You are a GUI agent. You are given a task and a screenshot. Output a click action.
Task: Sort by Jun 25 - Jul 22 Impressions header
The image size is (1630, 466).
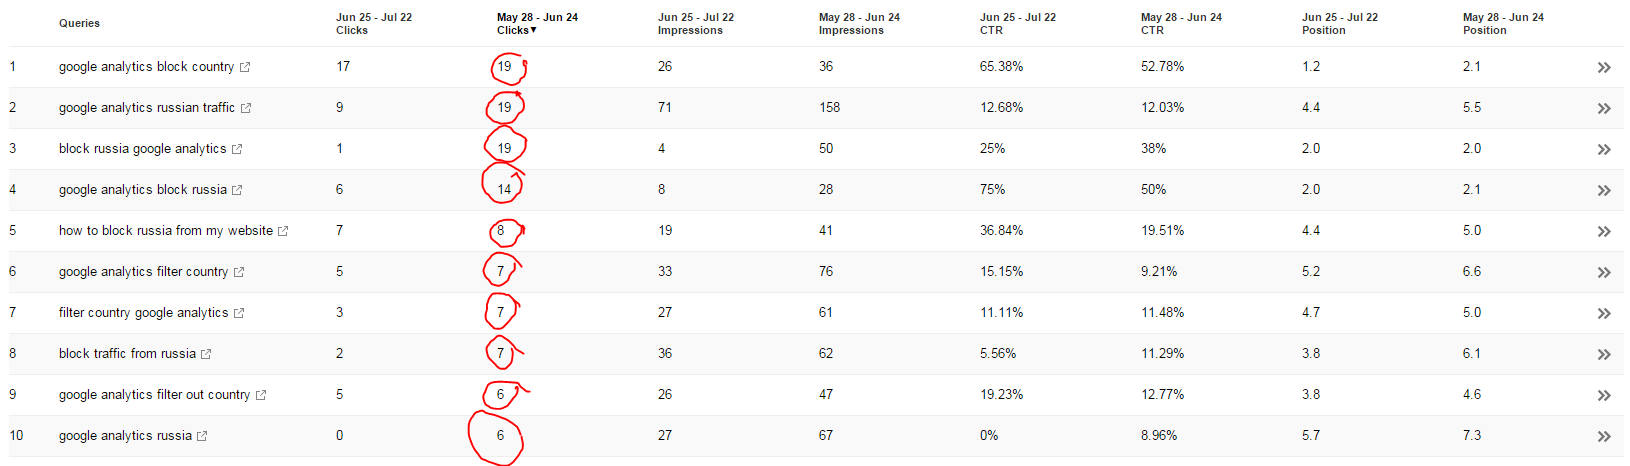[x=696, y=24]
